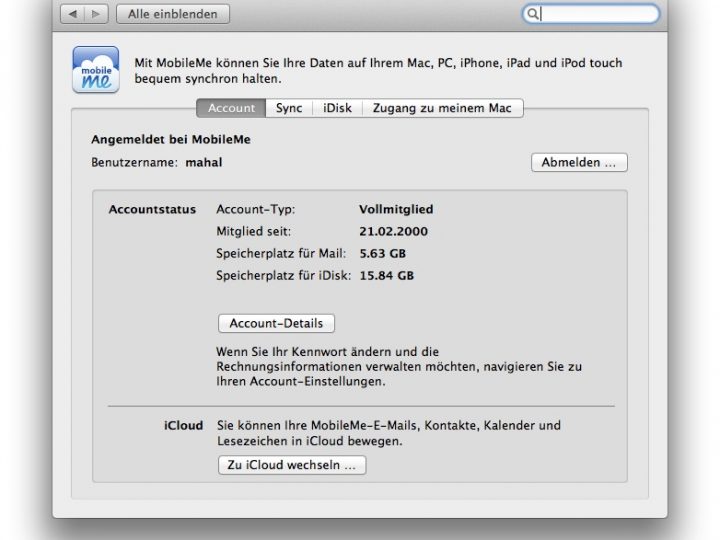
Task: Click the magnifier icon in search field
Action: [x=532, y=14]
